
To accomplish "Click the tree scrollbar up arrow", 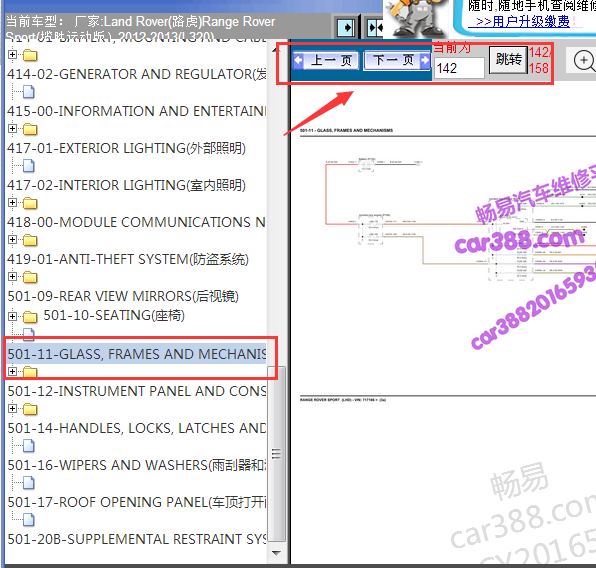I will click(x=276, y=49).
